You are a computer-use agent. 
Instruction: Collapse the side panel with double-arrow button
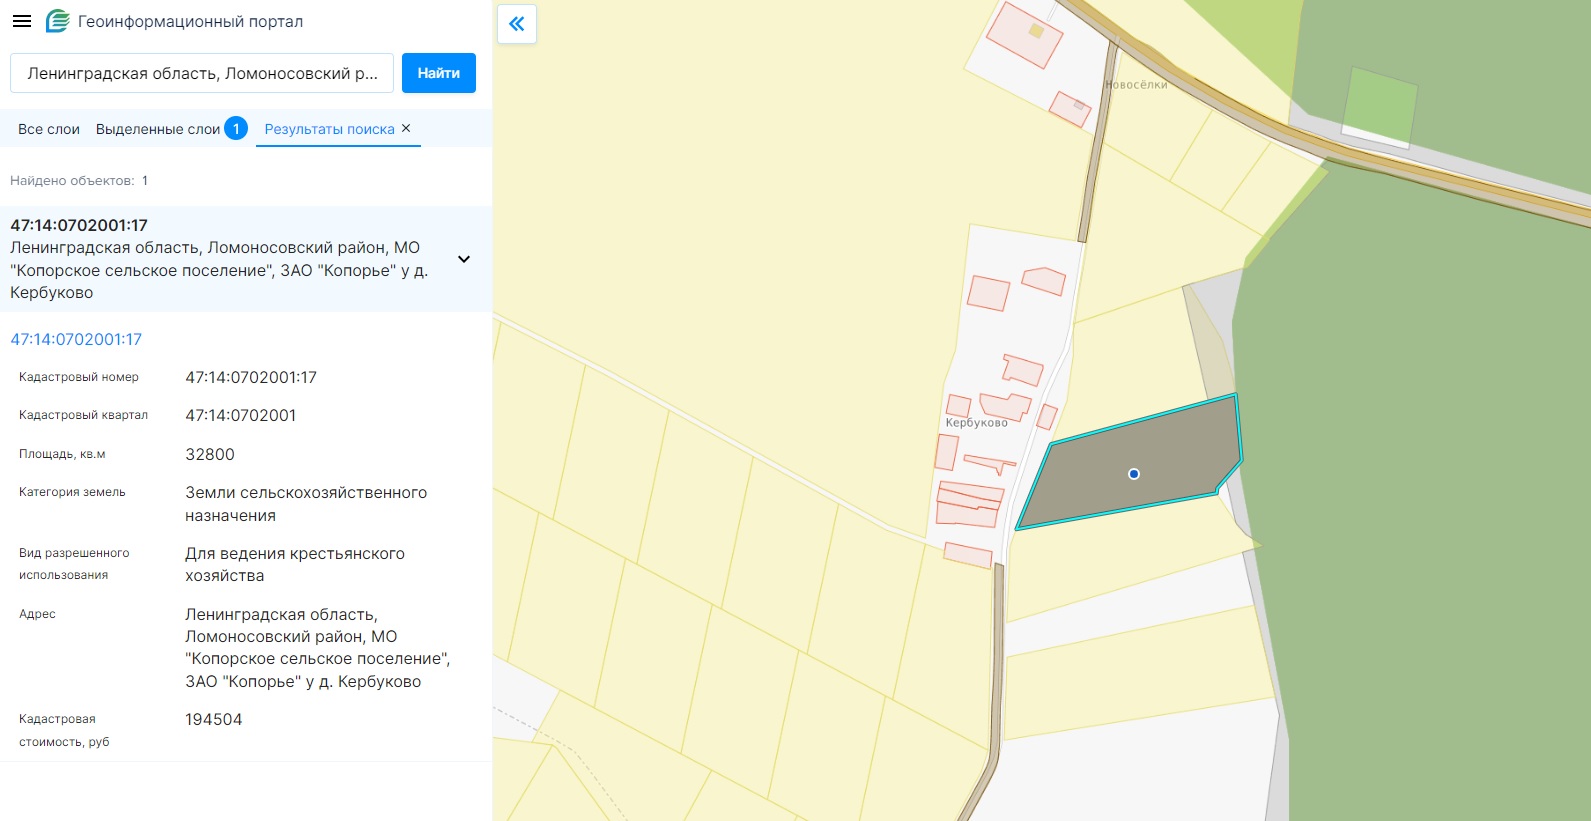[x=517, y=24]
